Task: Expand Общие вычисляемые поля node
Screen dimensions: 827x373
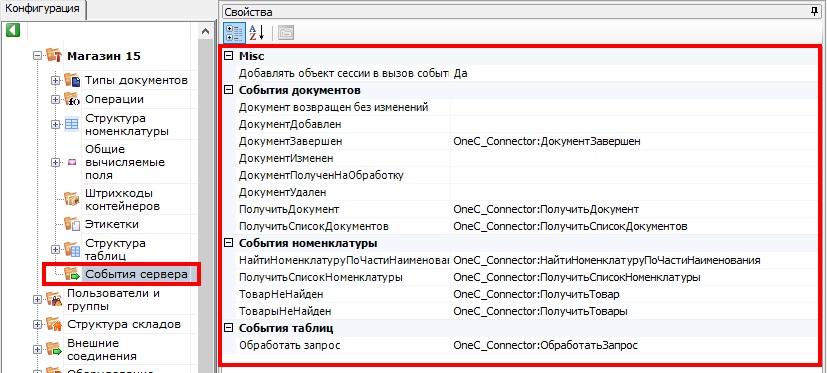Action: 55,162
